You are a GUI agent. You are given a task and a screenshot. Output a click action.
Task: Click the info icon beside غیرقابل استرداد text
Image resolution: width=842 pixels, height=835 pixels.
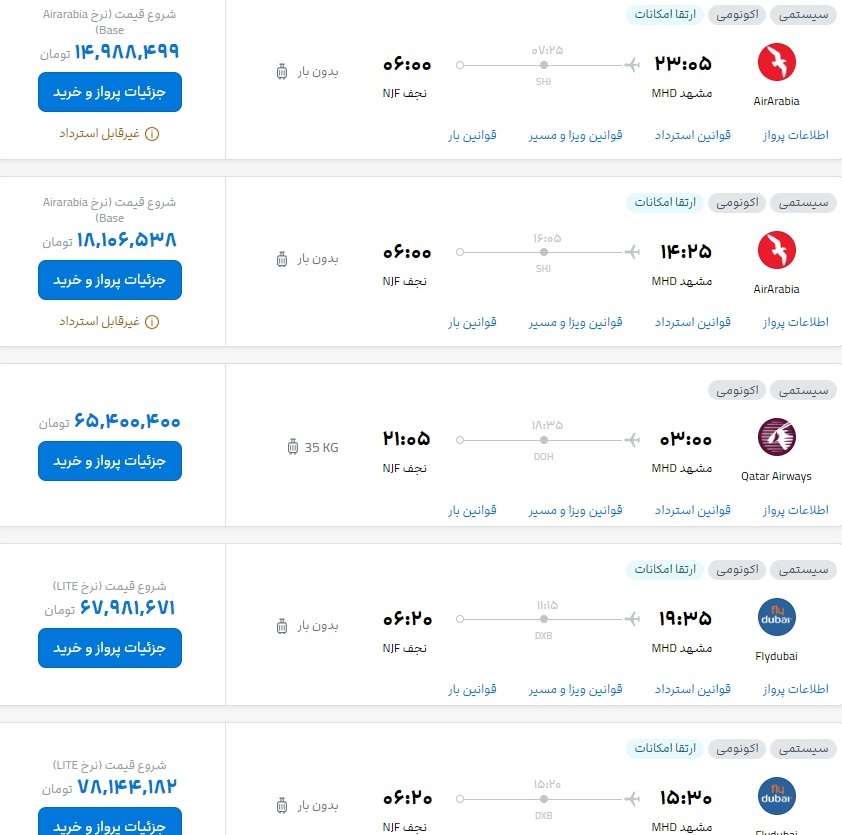pyautogui.click(x=150, y=133)
